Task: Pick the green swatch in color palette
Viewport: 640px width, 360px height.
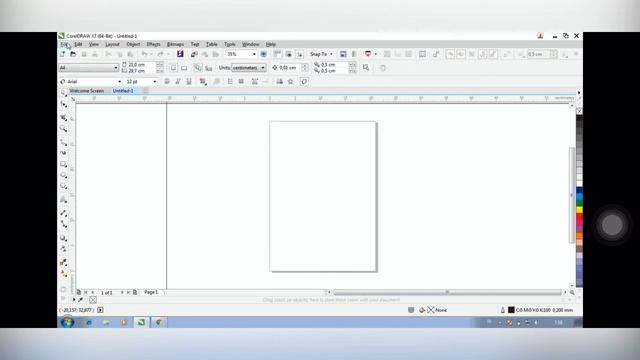Action: point(579,203)
